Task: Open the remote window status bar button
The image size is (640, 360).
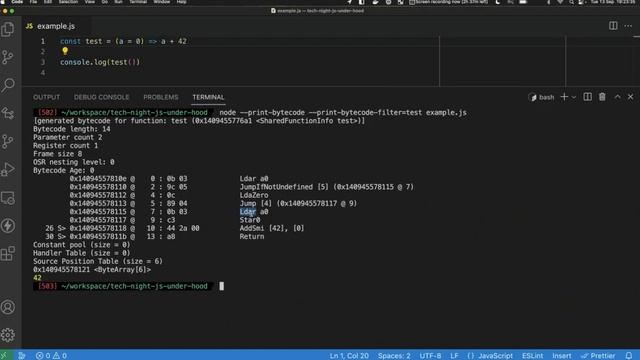Action: pyautogui.click(x=4, y=356)
